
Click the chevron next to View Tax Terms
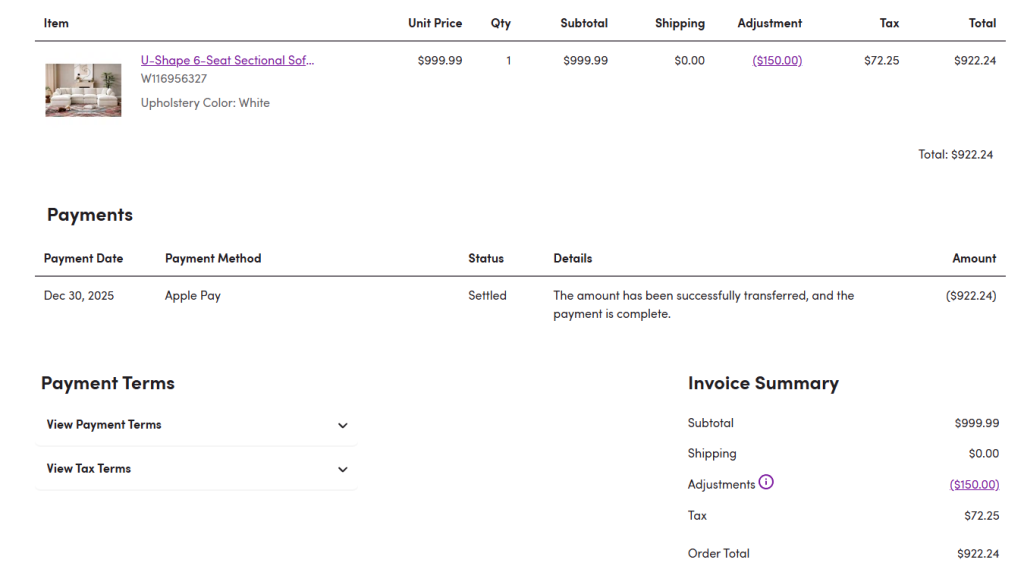[x=342, y=469]
